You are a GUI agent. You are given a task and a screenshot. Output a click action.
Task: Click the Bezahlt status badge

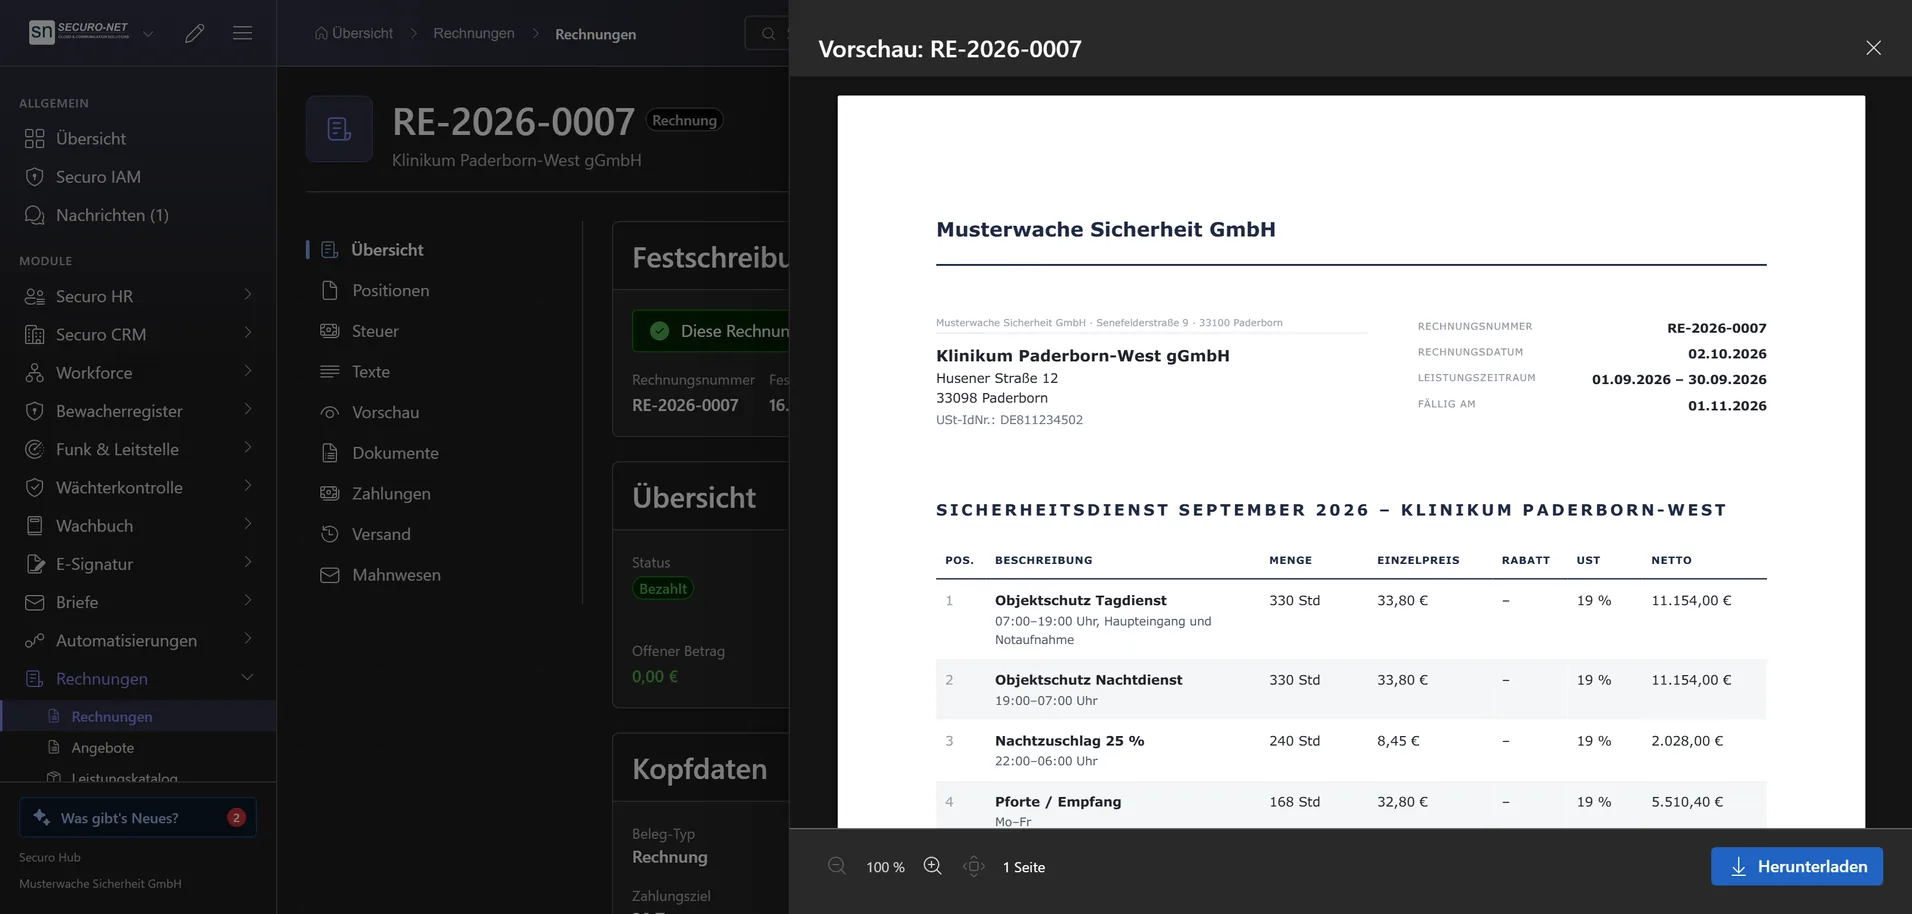coord(663,589)
